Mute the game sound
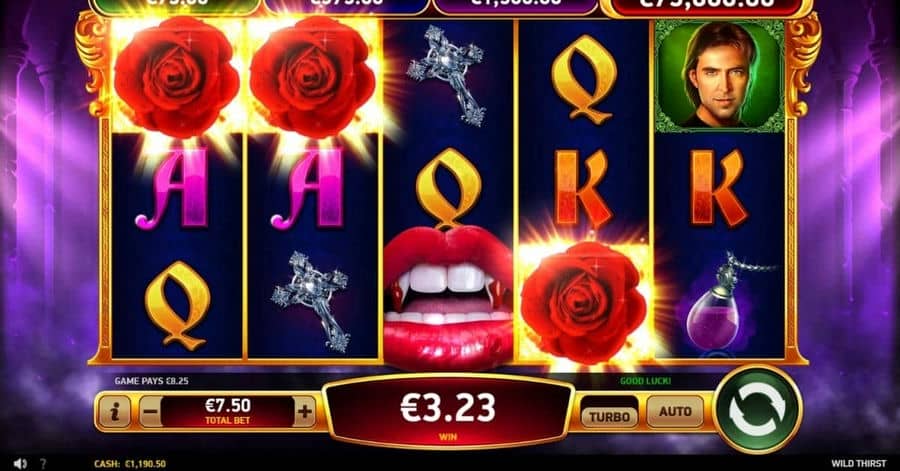Viewport: 900px width, 471px height. tap(20, 464)
